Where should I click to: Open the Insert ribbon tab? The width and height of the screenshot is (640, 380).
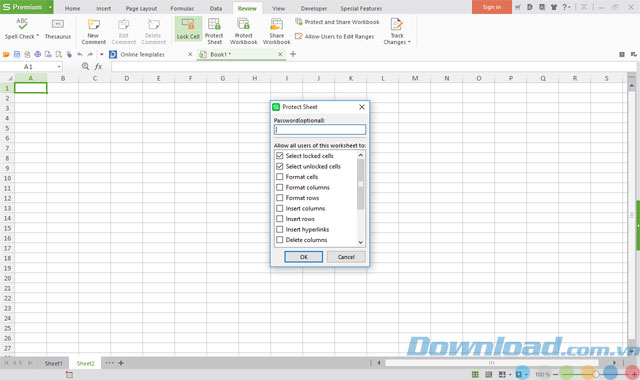point(103,8)
